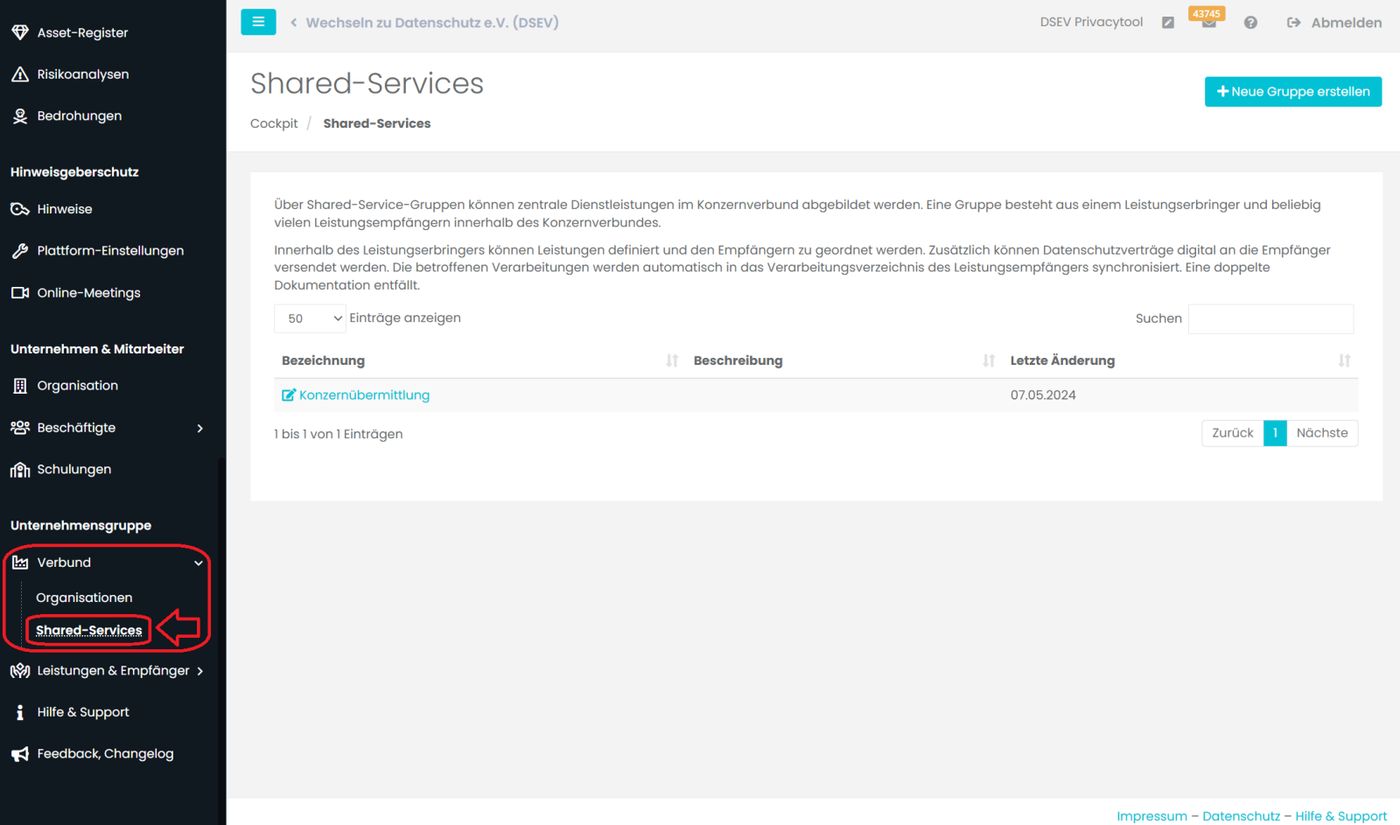
Task: Click the Risikoanalysen warning triangle icon
Action: click(x=20, y=74)
